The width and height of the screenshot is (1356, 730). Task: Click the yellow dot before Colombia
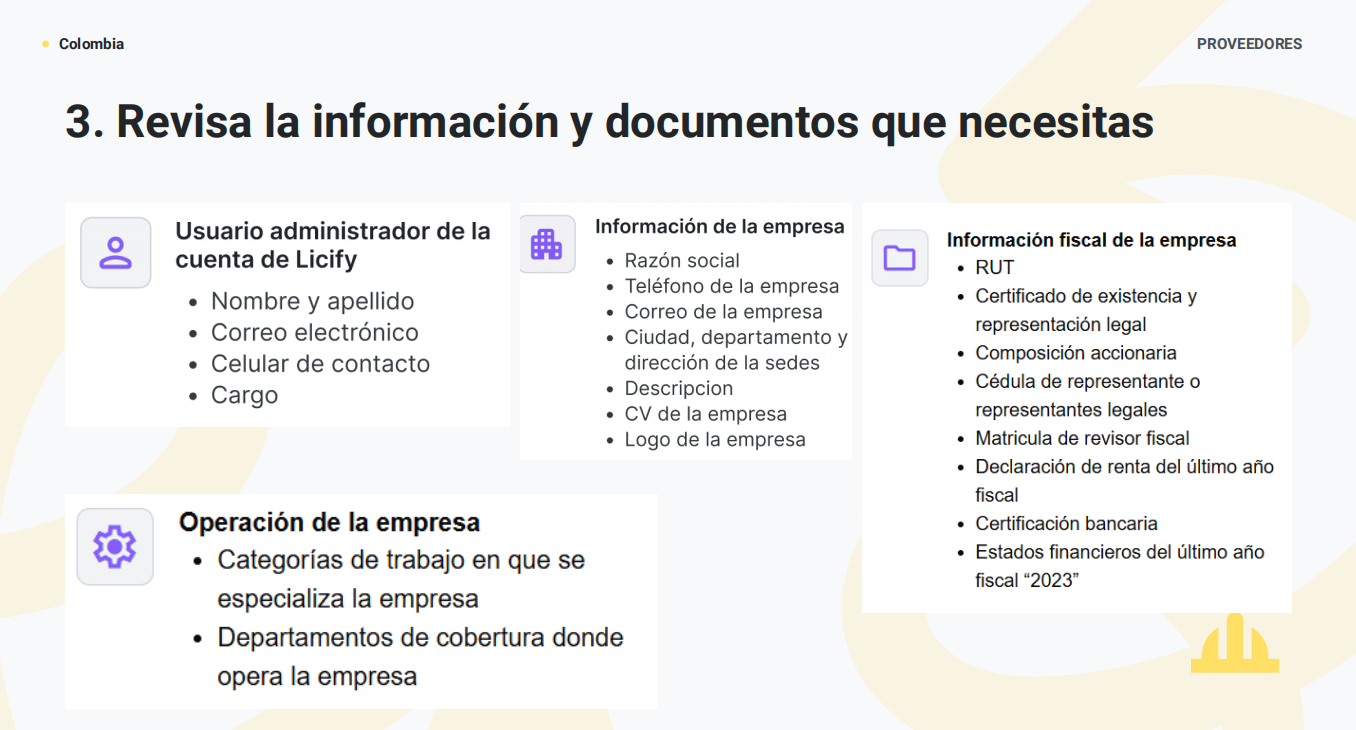tap(46, 44)
